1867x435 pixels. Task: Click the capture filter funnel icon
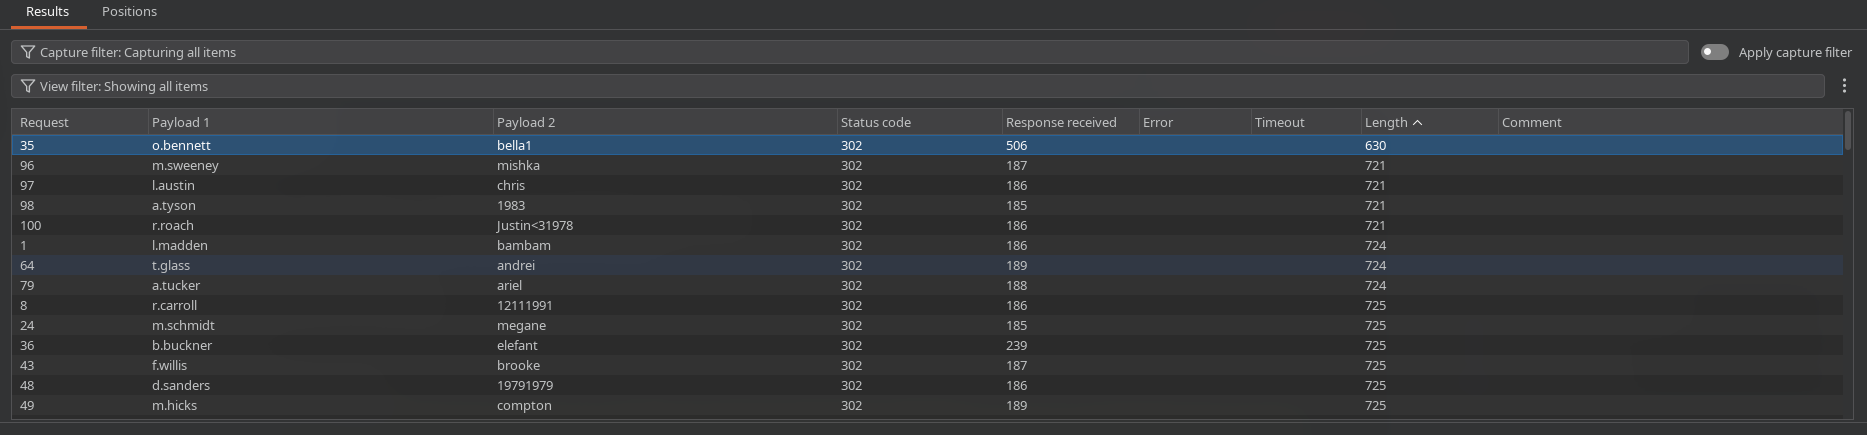pos(28,52)
